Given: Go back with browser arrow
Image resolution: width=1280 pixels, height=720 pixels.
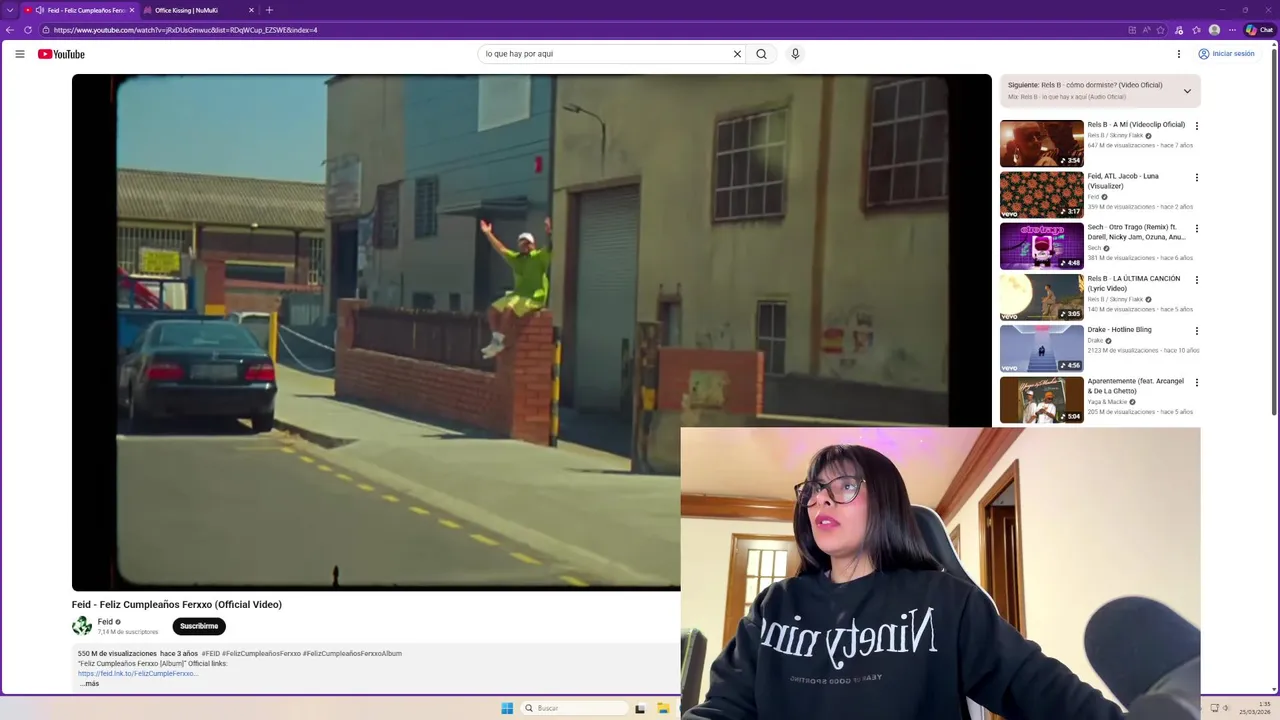Looking at the screenshot, I should (10, 30).
